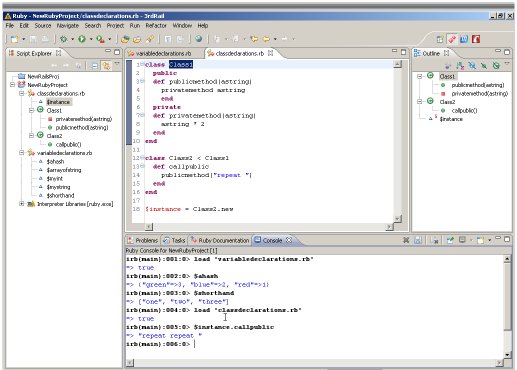This screenshot has width=517, height=370.
Task: Switch to the Tasks tab
Action: click(x=174, y=240)
